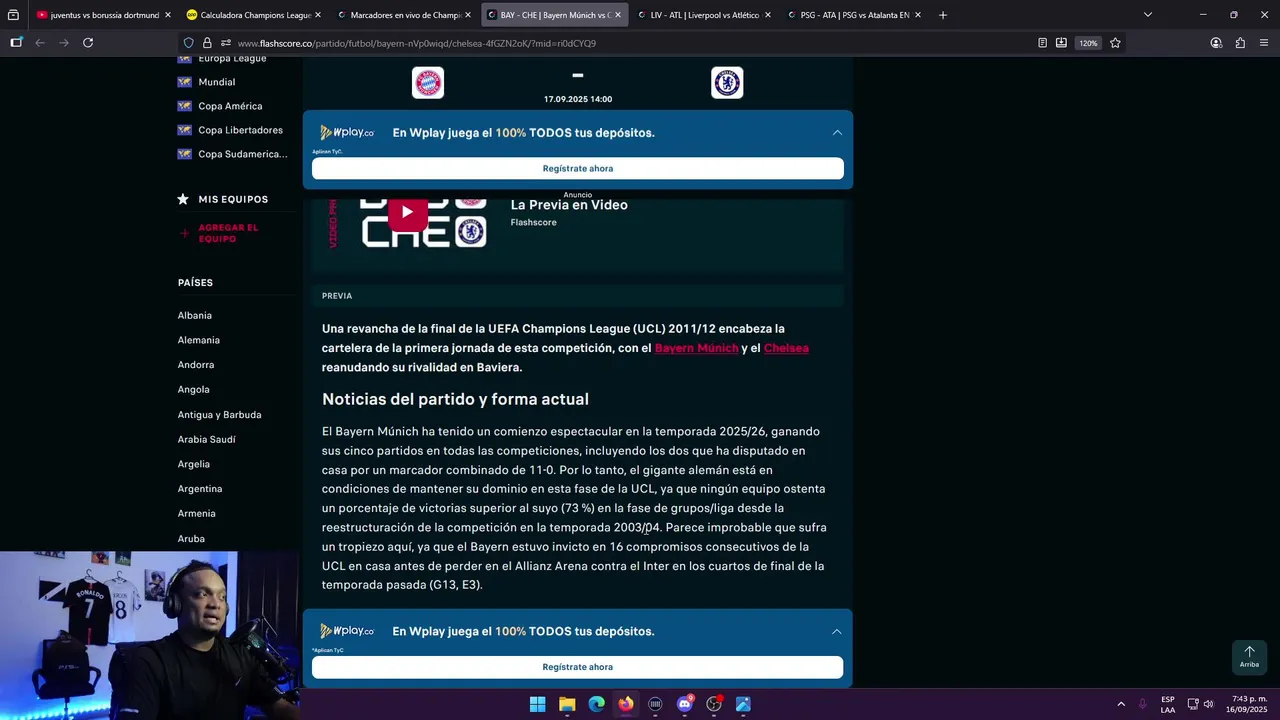Click the tracking protection shield icon
Image resolution: width=1280 pixels, height=720 pixels.
pyautogui.click(x=188, y=43)
